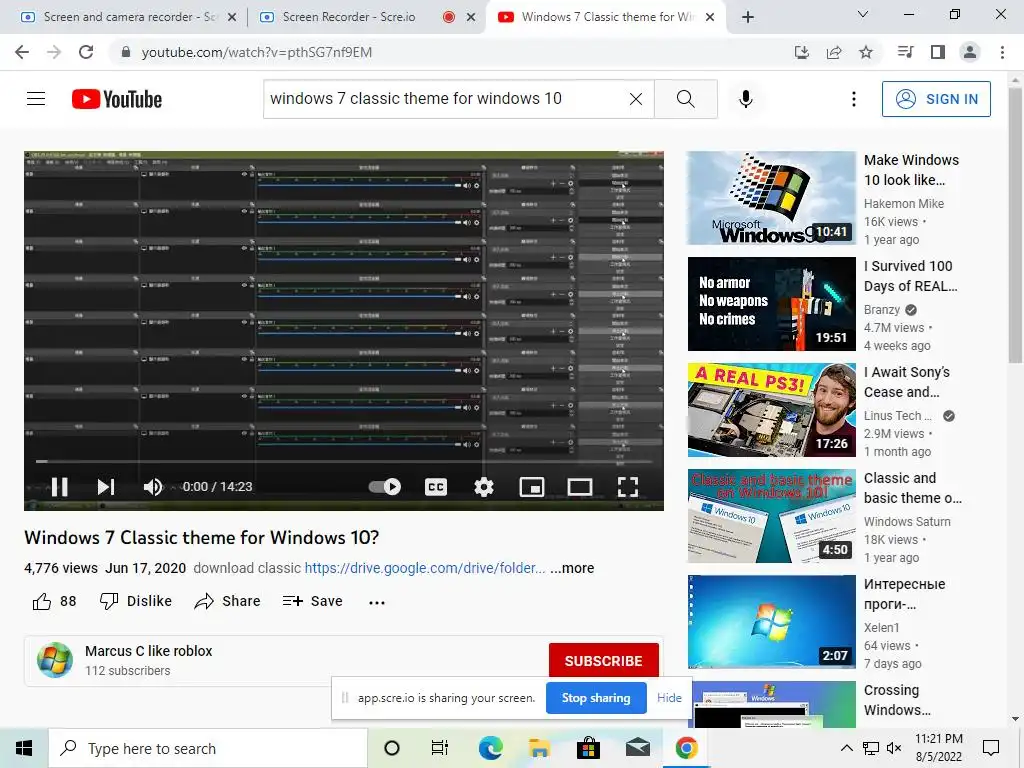This screenshot has width=1024, height=768.
Task: Bookmark this page with the star
Action: [x=866, y=52]
